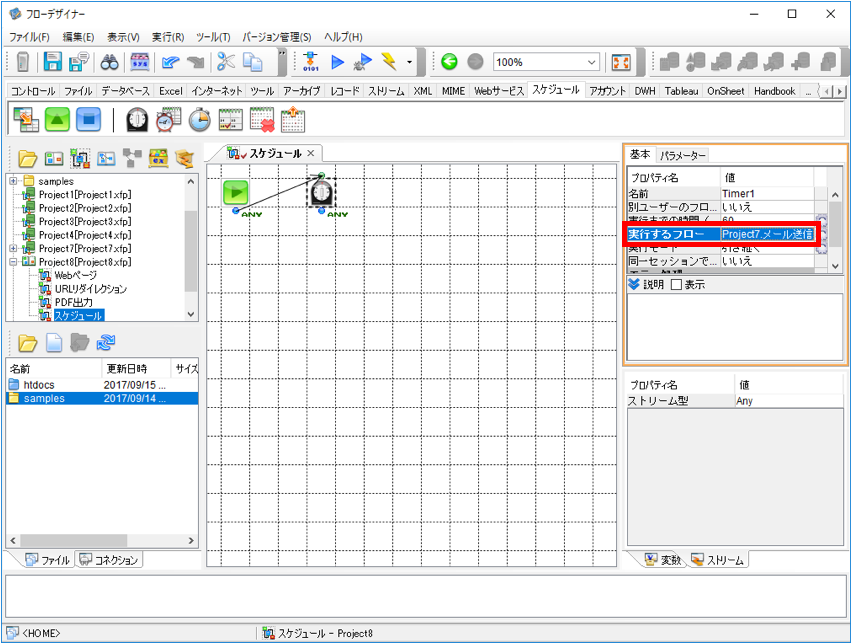Viewport: 852px width, 643px height.
Task: Click the scissors cut icon
Action: coord(226,61)
